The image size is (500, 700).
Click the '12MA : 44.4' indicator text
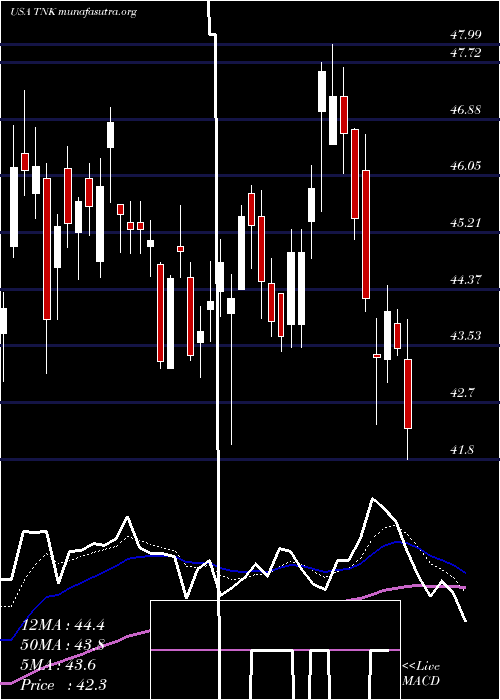click(62, 625)
